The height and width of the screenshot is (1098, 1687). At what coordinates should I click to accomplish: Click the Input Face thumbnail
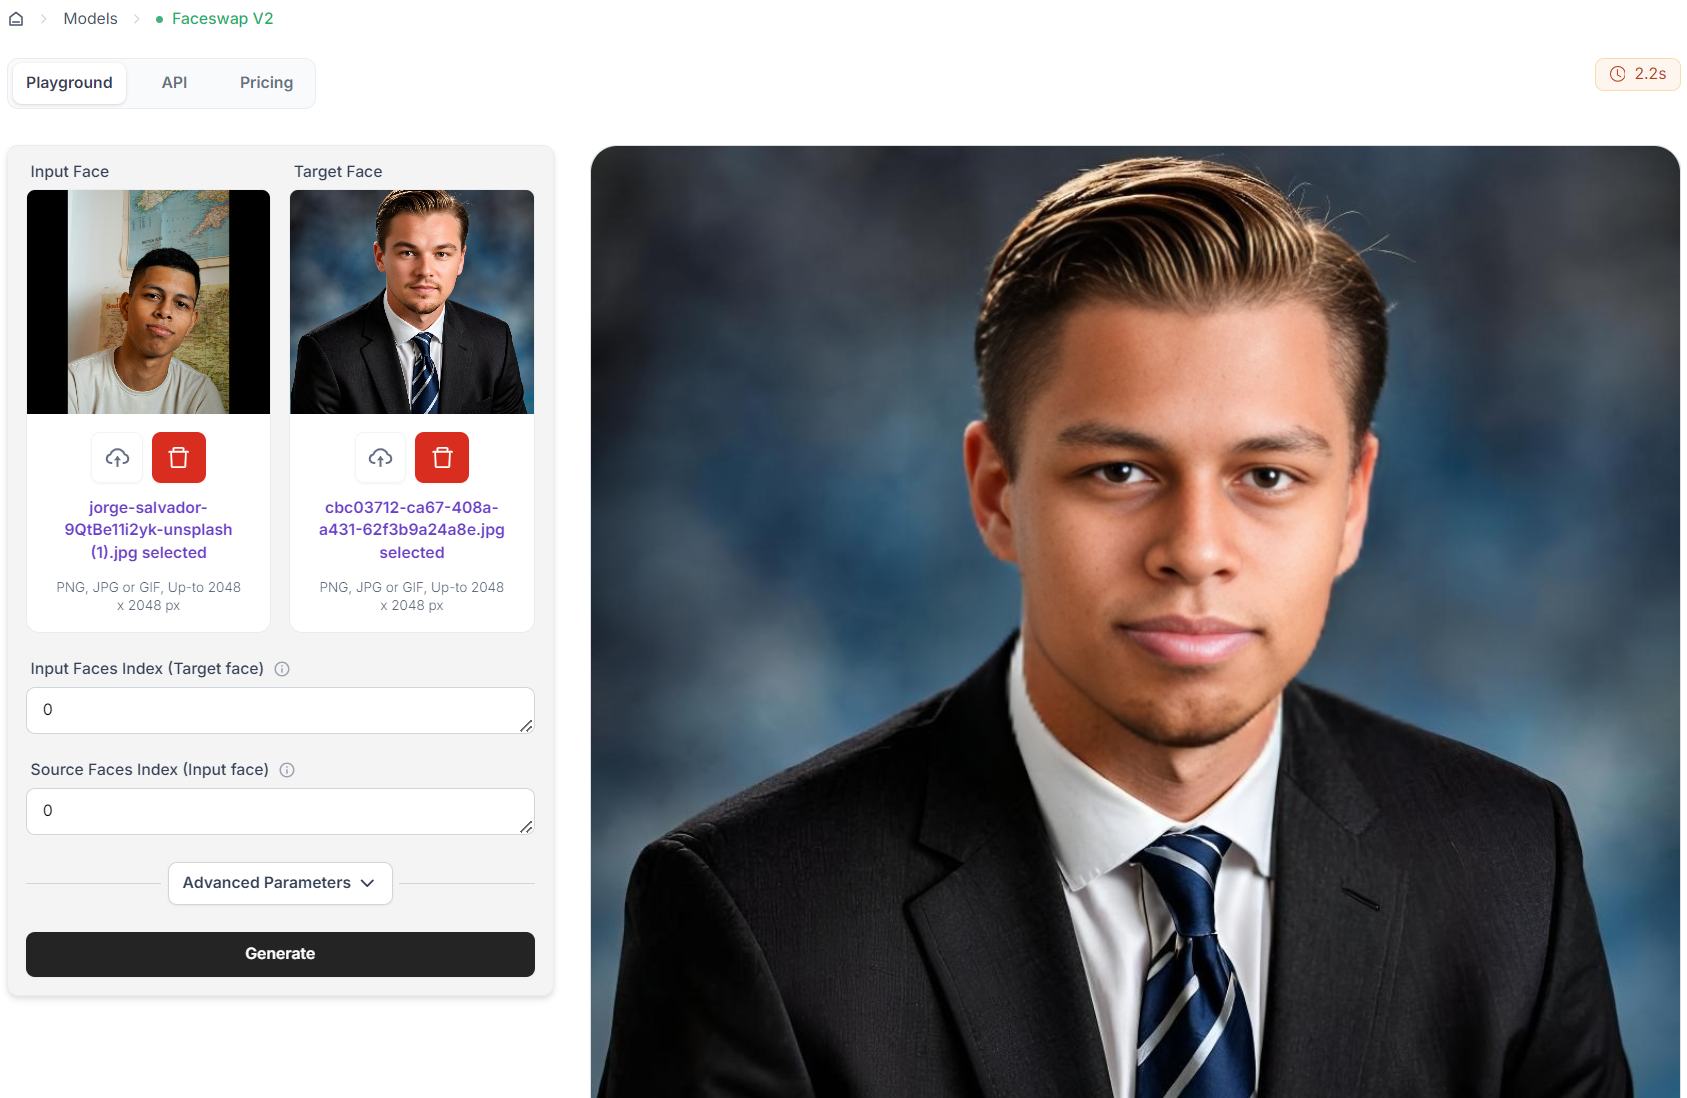click(x=148, y=302)
